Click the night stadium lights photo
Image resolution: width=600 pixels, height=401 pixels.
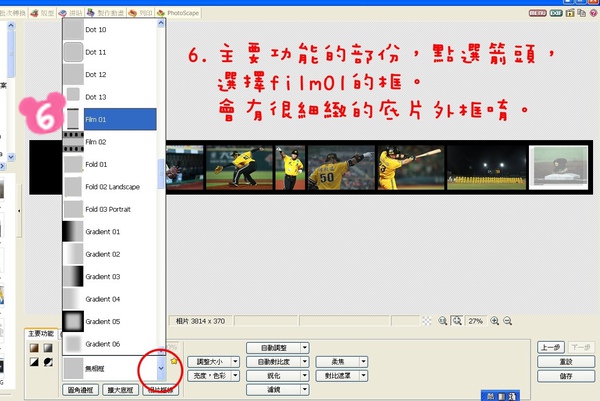pyautogui.click(x=486, y=167)
